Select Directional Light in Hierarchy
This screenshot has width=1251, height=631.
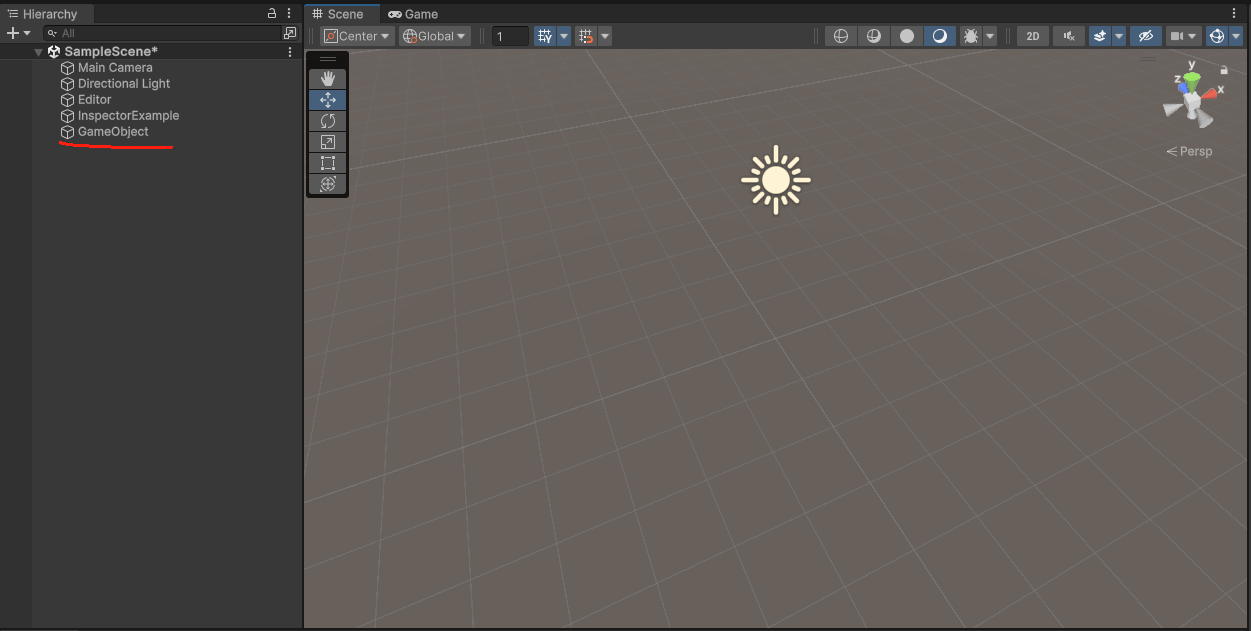coord(124,84)
